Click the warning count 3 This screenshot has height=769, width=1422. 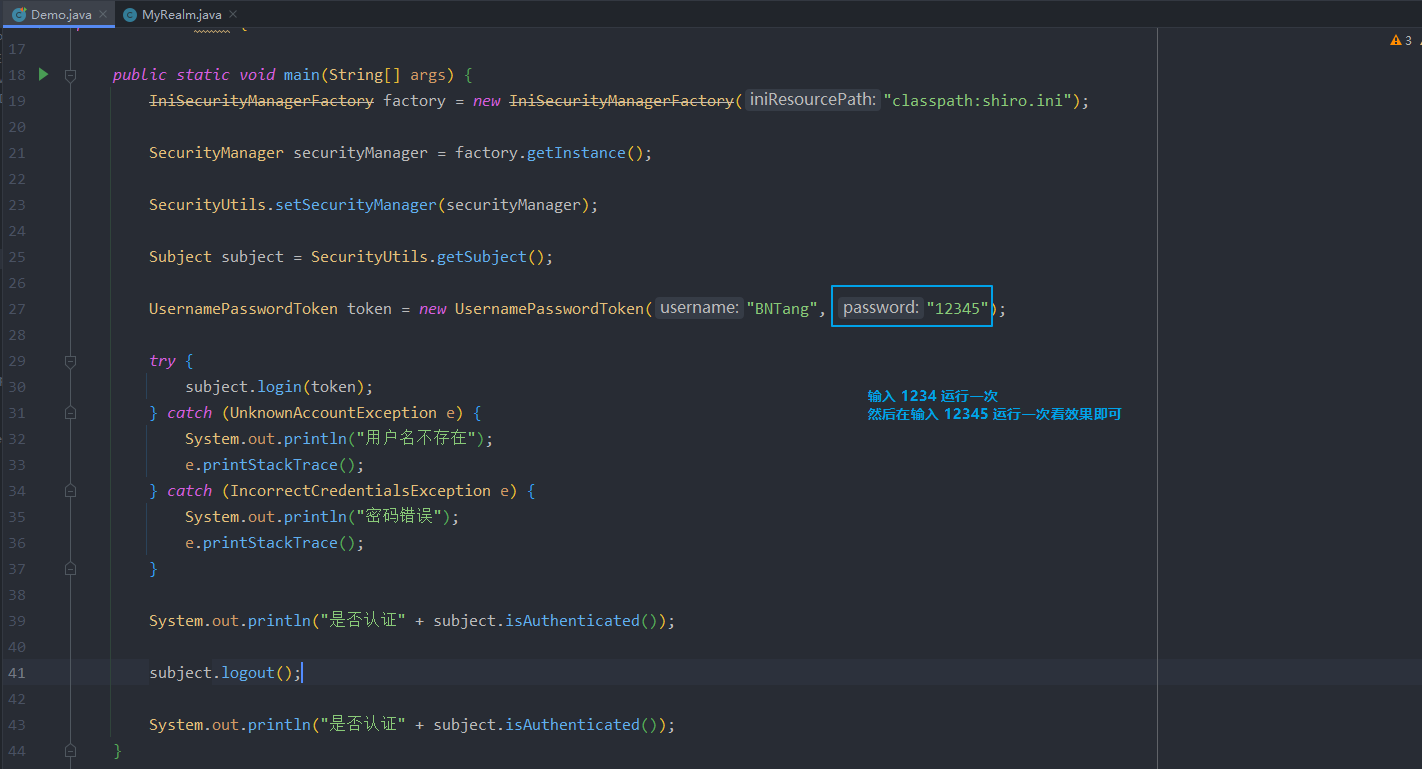[1408, 41]
